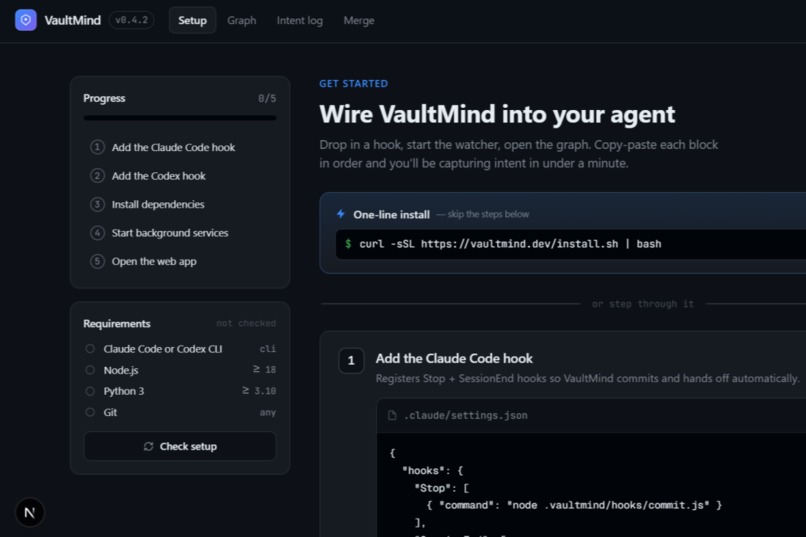806x537 pixels.
Task: Click the Node.js requirement label
Action: (x=121, y=370)
